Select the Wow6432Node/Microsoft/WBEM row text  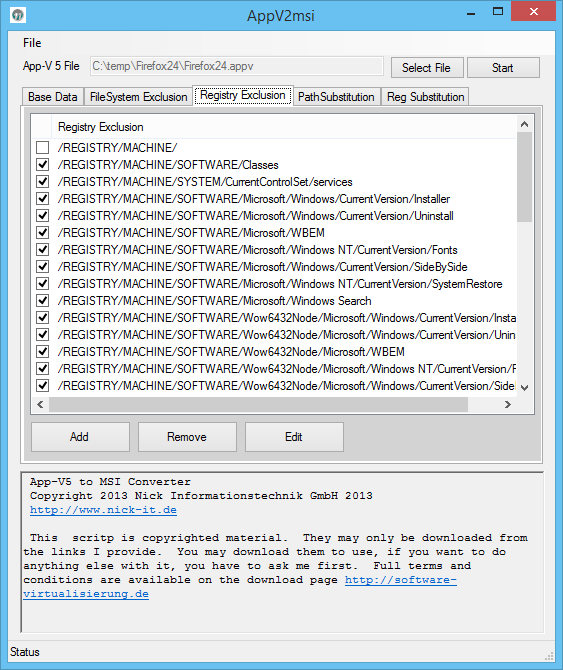231,352
